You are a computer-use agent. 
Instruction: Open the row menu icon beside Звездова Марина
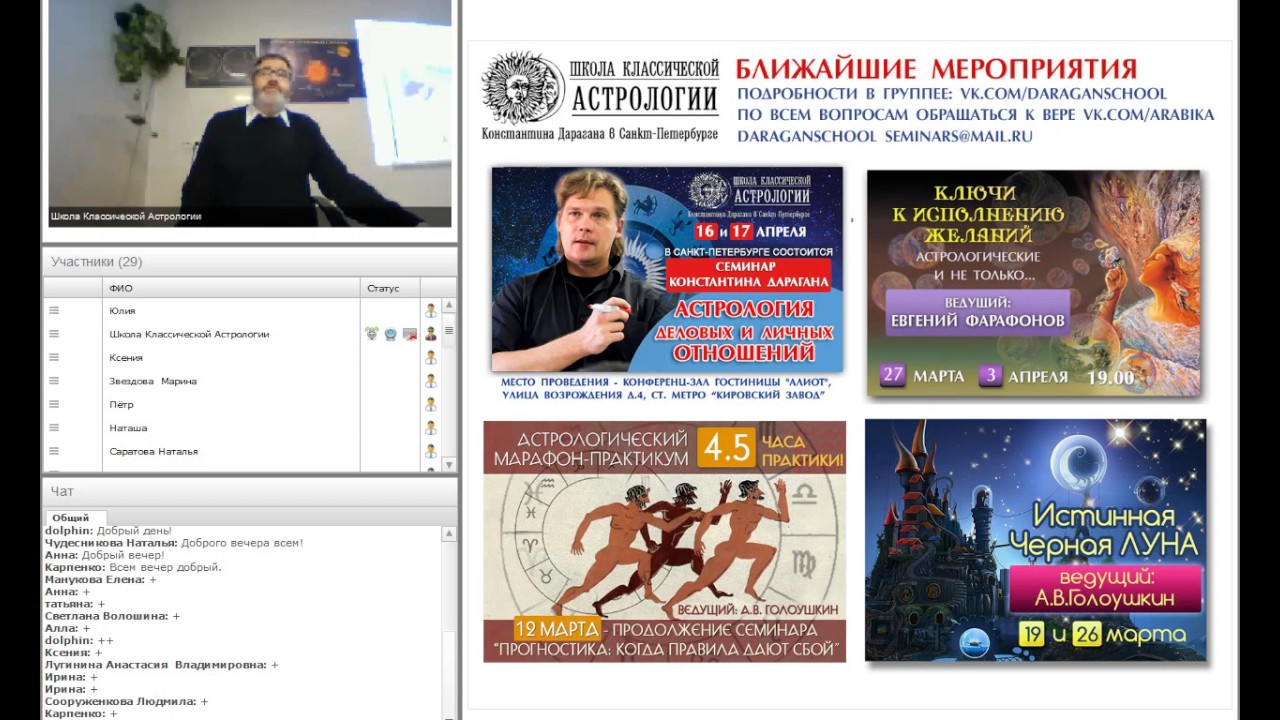coord(54,381)
